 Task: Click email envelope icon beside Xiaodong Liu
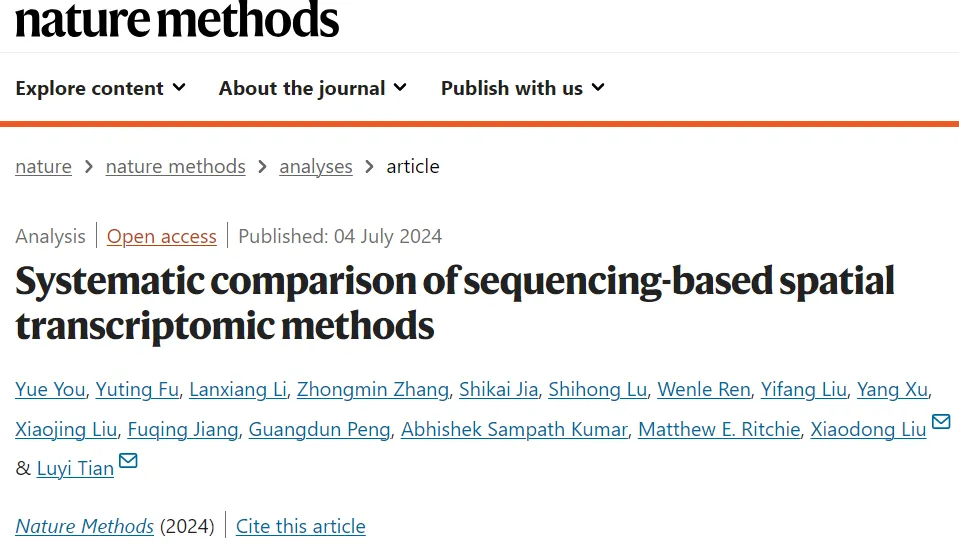941,421
